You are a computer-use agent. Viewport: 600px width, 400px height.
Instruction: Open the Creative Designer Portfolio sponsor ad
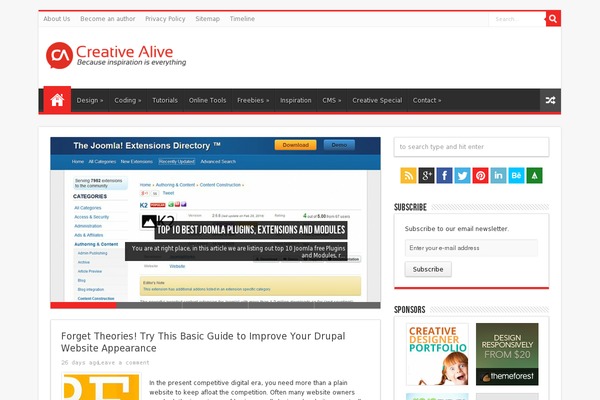click(x=437, y=354)
